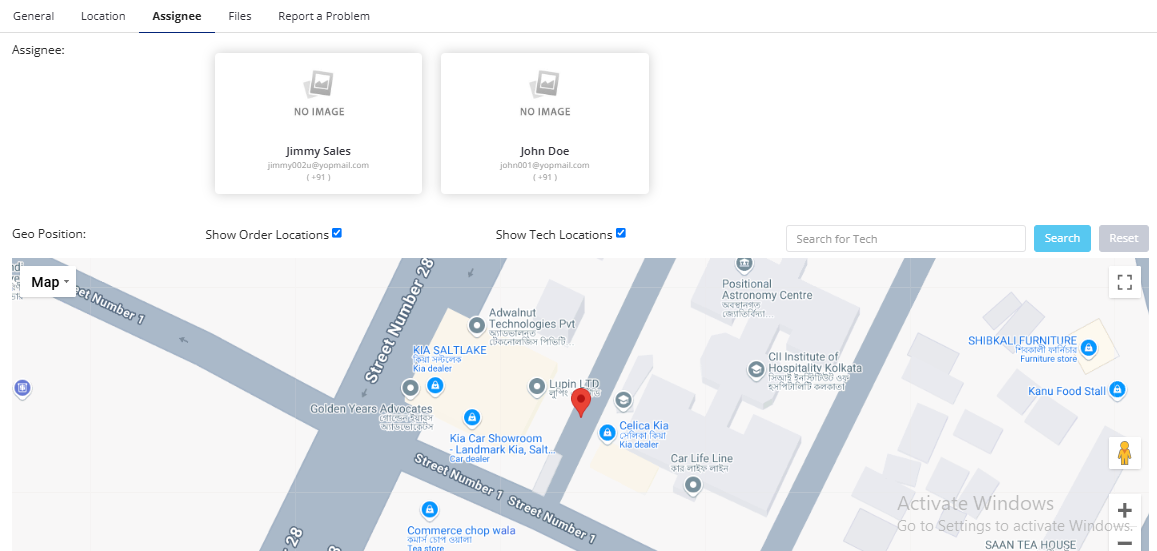Viewport: 1157px width, 551px height.
Task: Click jimmy002u@yopmail.com email text
Action: 318,165
